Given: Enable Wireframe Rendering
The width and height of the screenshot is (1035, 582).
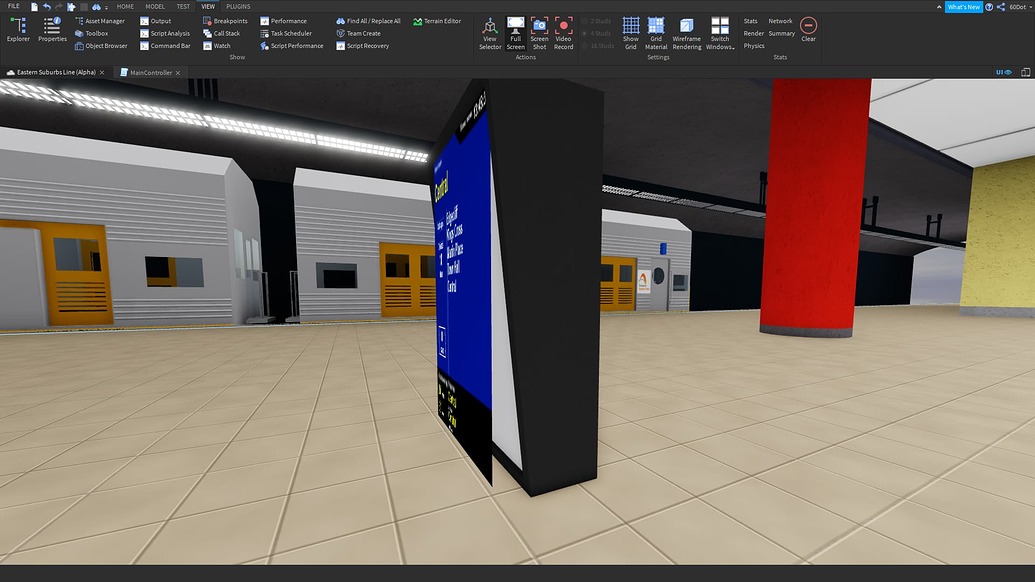Looking at the screenshot, I should 687,30.
